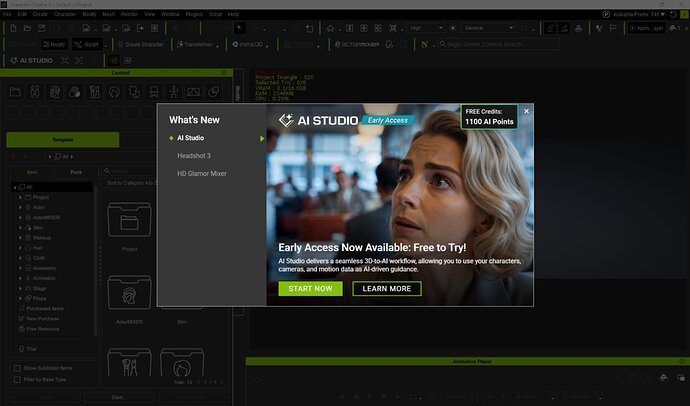The image size is (690, 406).
Task: Switch to the Pack tab
Action: click(x=76, y=172)
